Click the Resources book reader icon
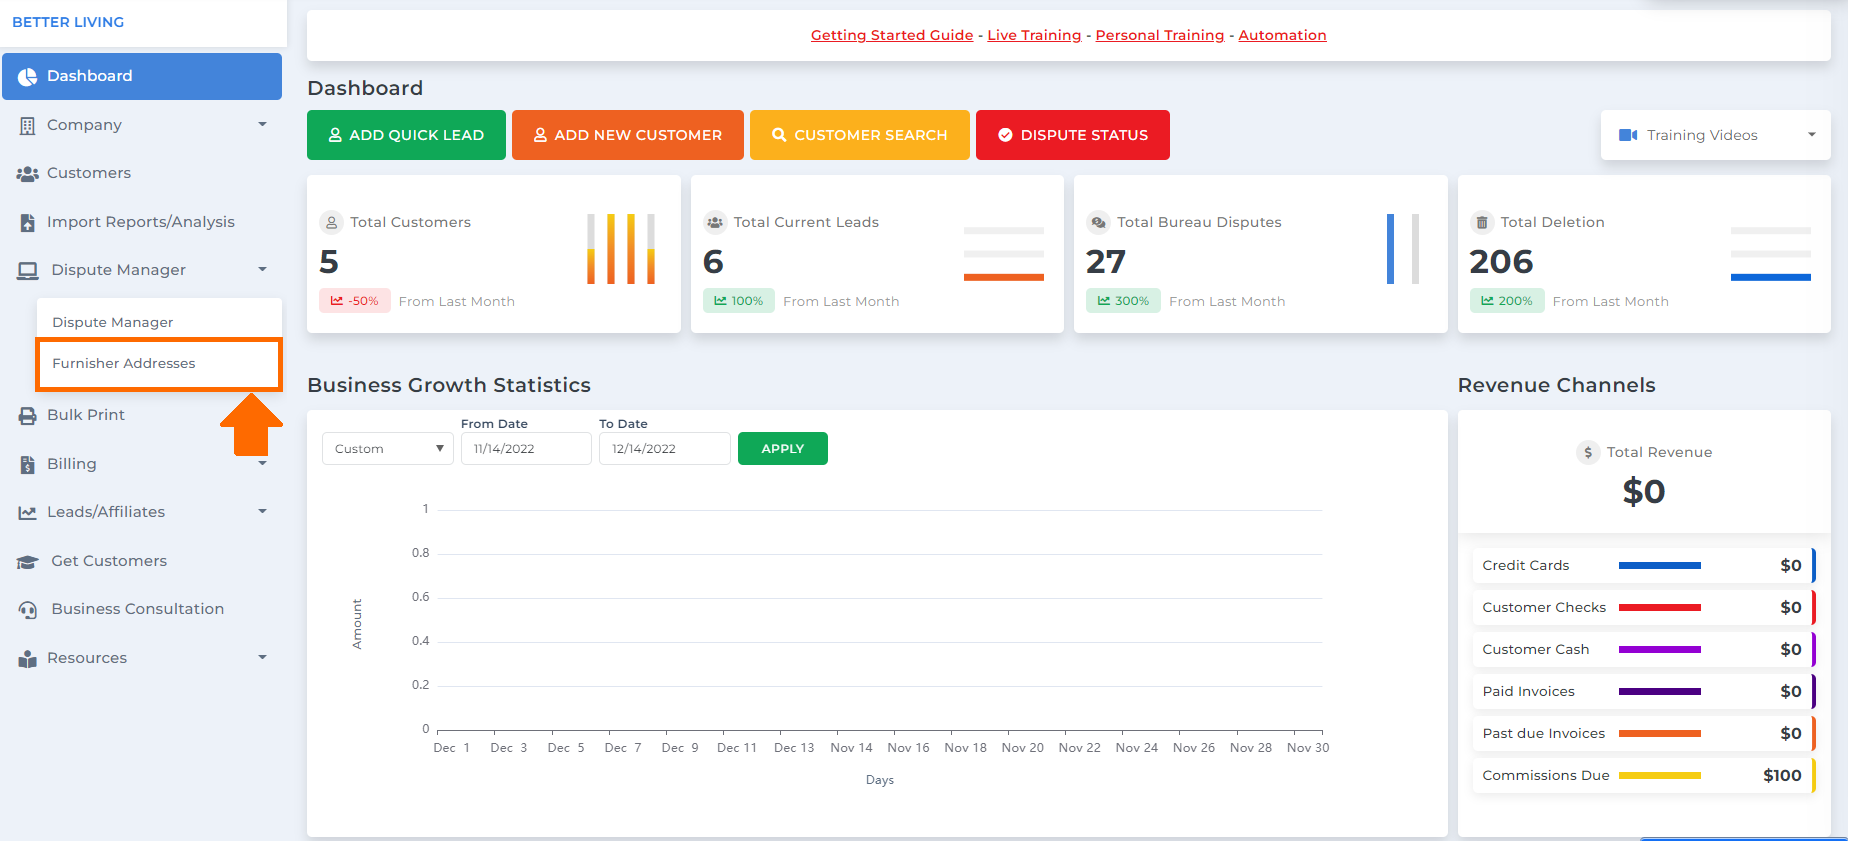Viewport: 1862px width, 841px height. [x=28, y=659]
